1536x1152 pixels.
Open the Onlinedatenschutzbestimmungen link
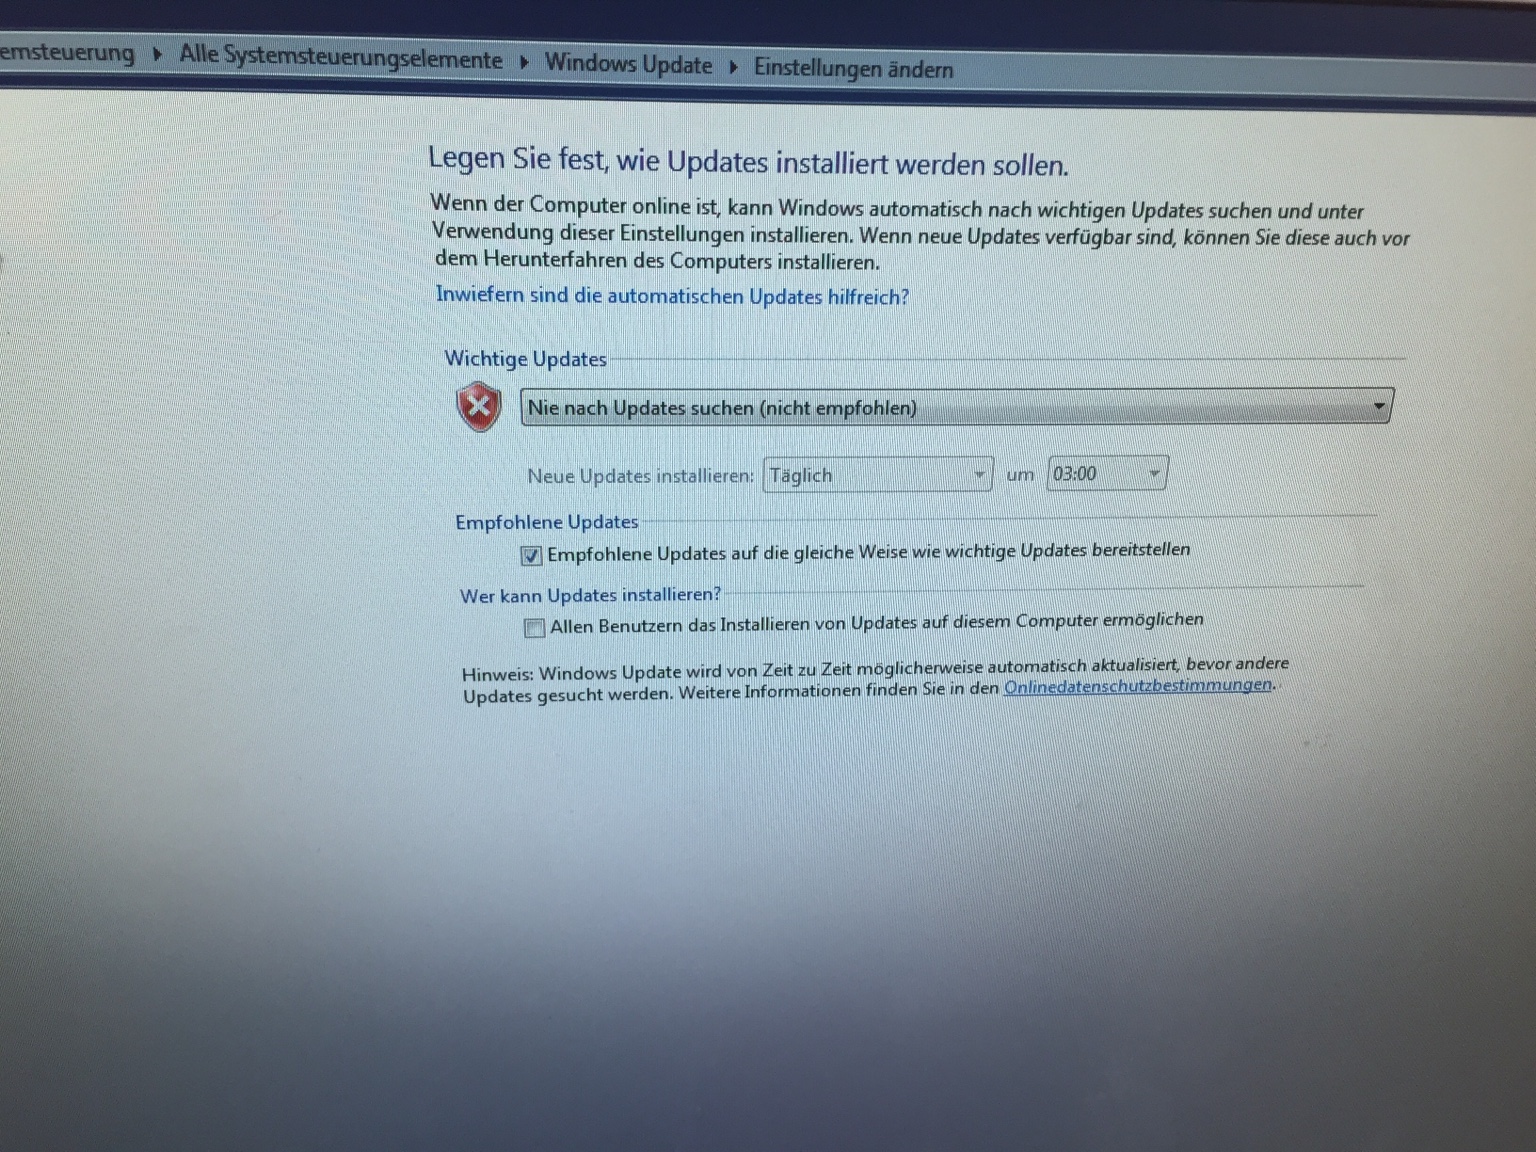[x=1138, y=686]
